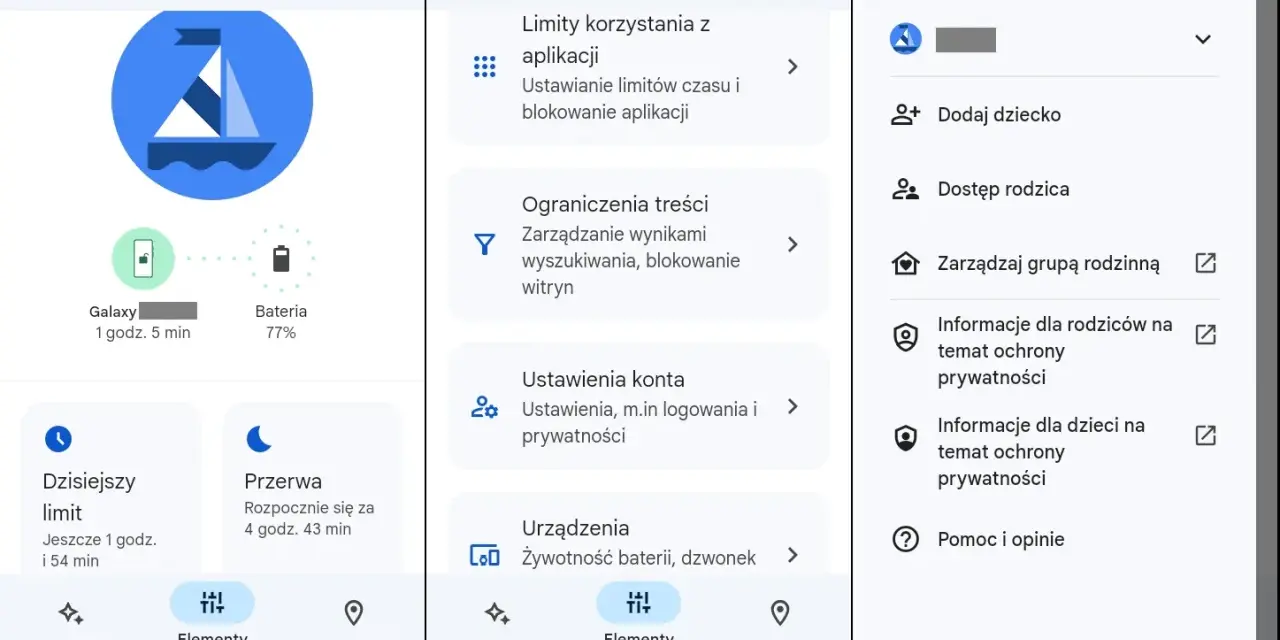1280x640 pixels.
Task: Click 'Rozpocznie się za 4 godz. 43 min' text
Action: point(309,519)
